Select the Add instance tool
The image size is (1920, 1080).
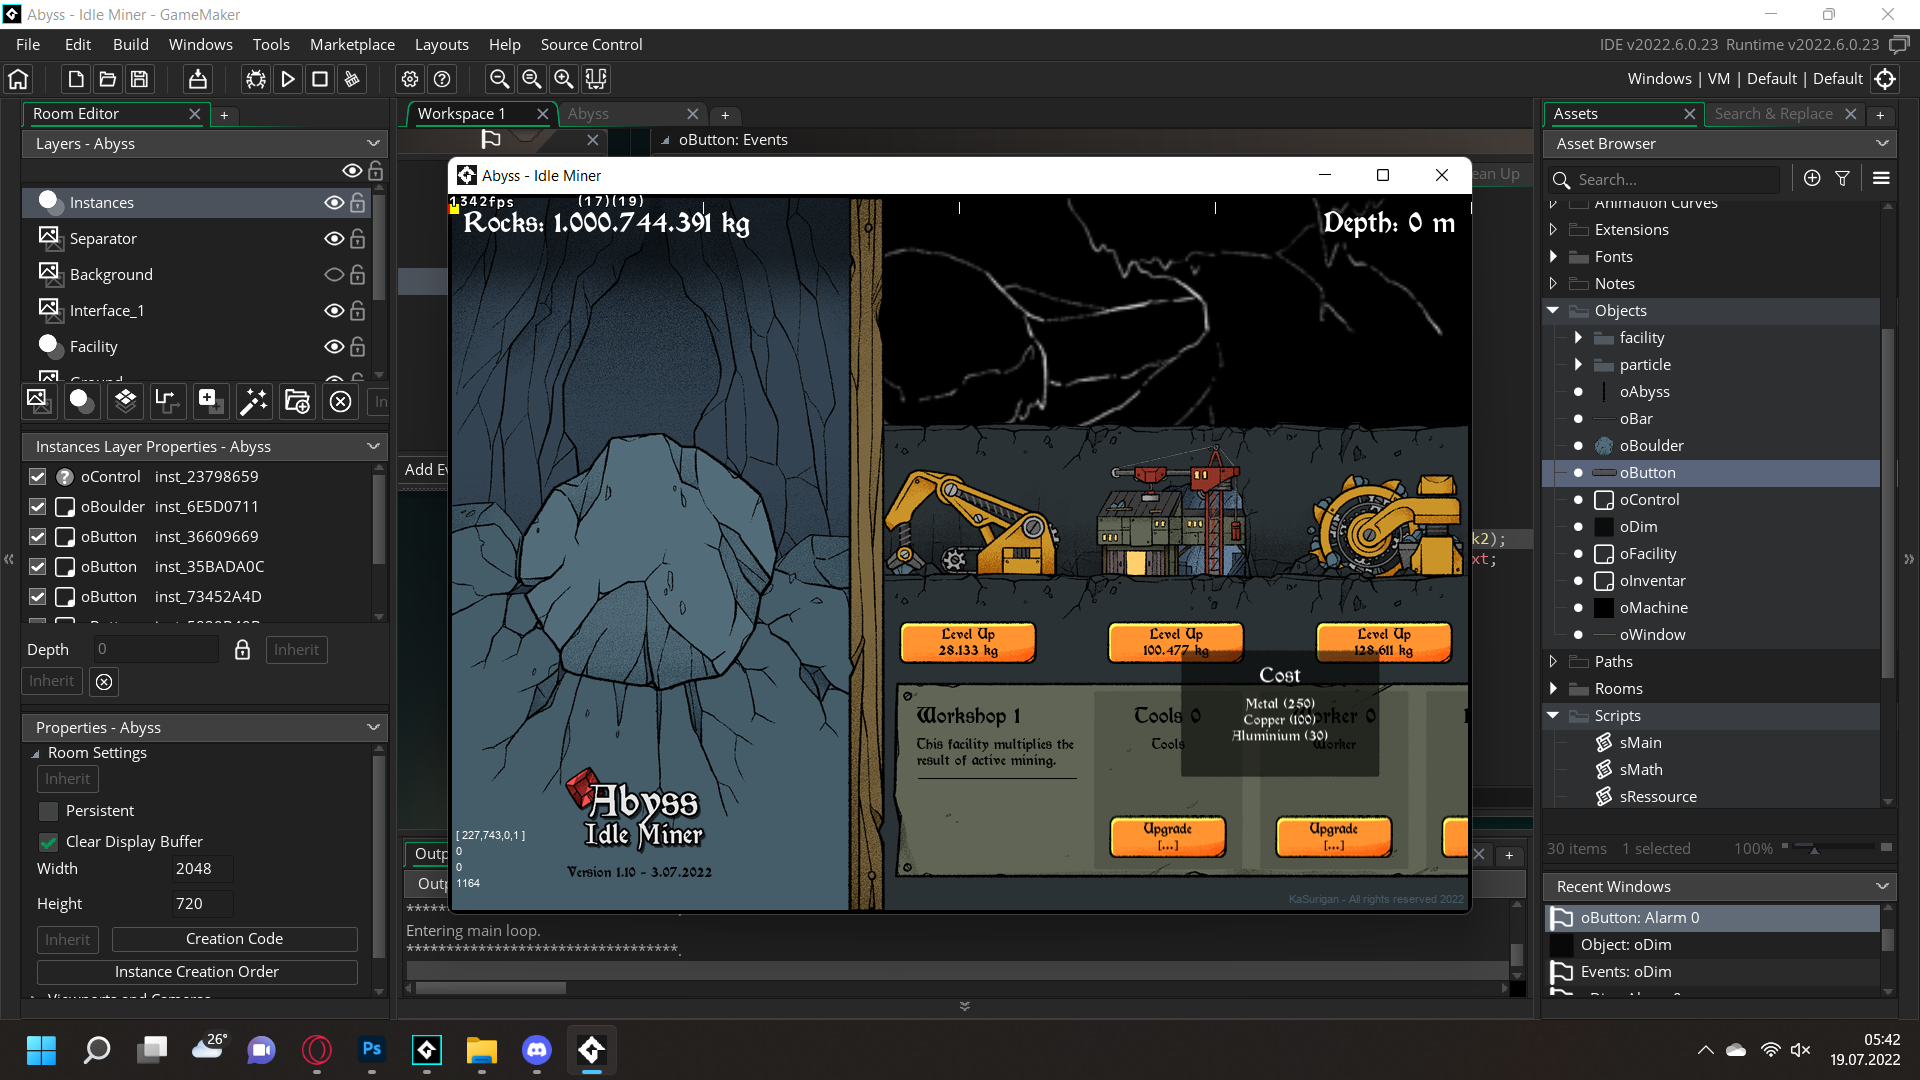pyautogui.click(x=207, y=401)
